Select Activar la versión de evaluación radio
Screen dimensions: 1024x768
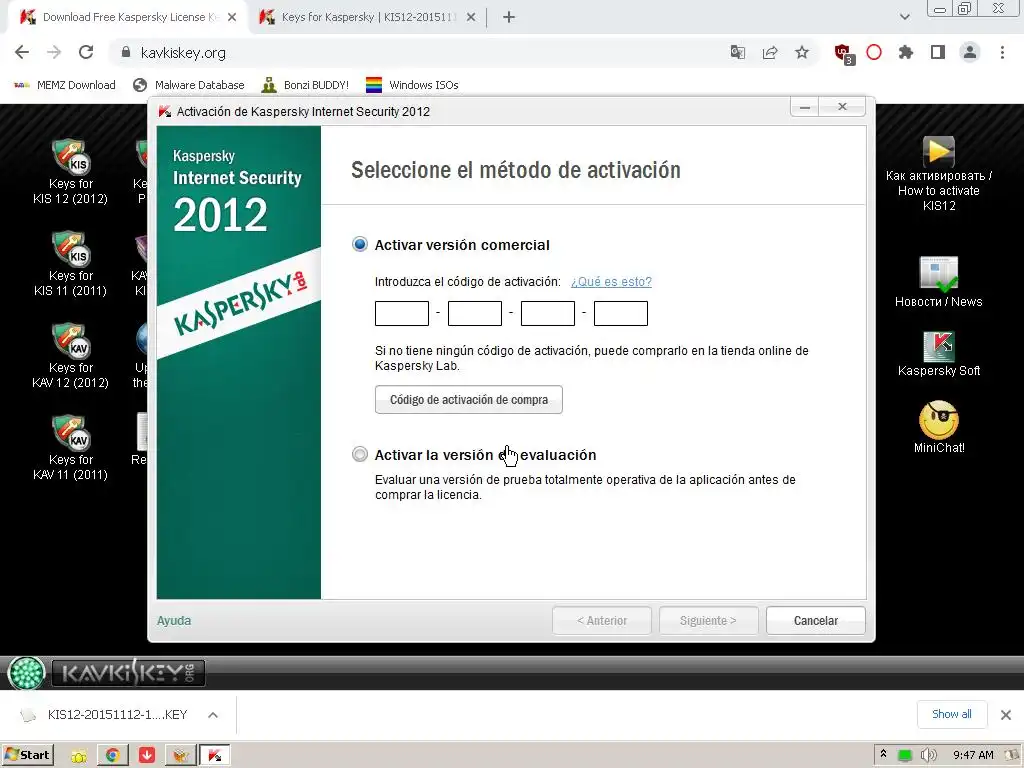coord(359,454)
